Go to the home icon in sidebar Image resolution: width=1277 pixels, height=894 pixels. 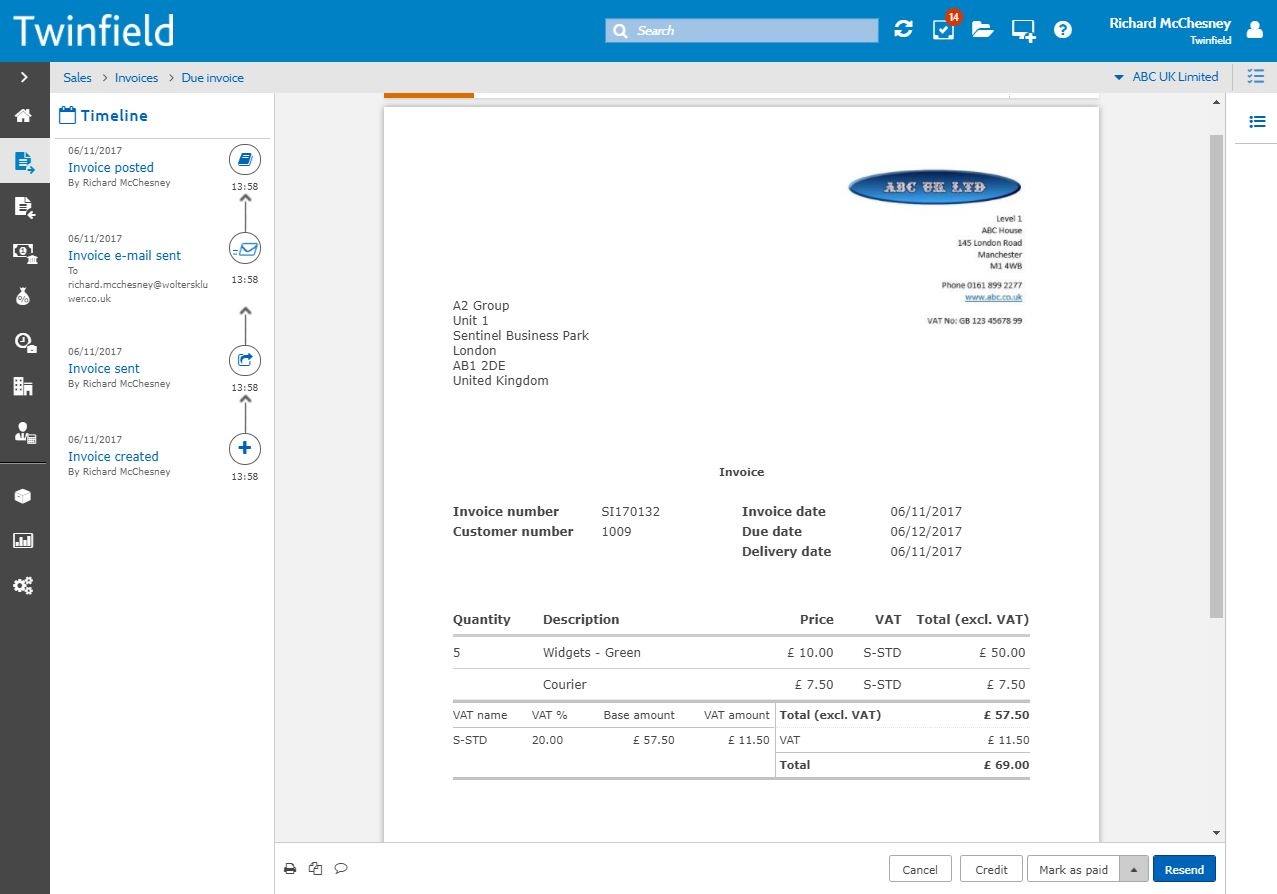click(x=24, y=116)
